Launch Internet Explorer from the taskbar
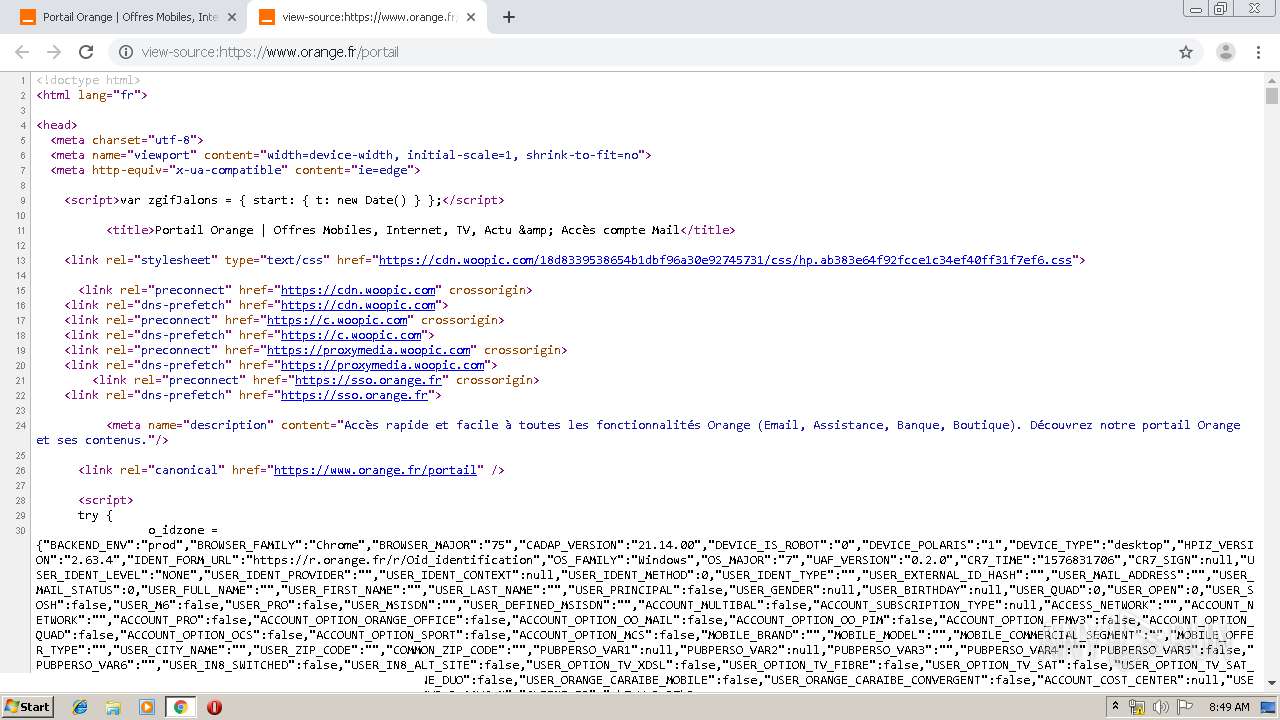 pos(80,707)
